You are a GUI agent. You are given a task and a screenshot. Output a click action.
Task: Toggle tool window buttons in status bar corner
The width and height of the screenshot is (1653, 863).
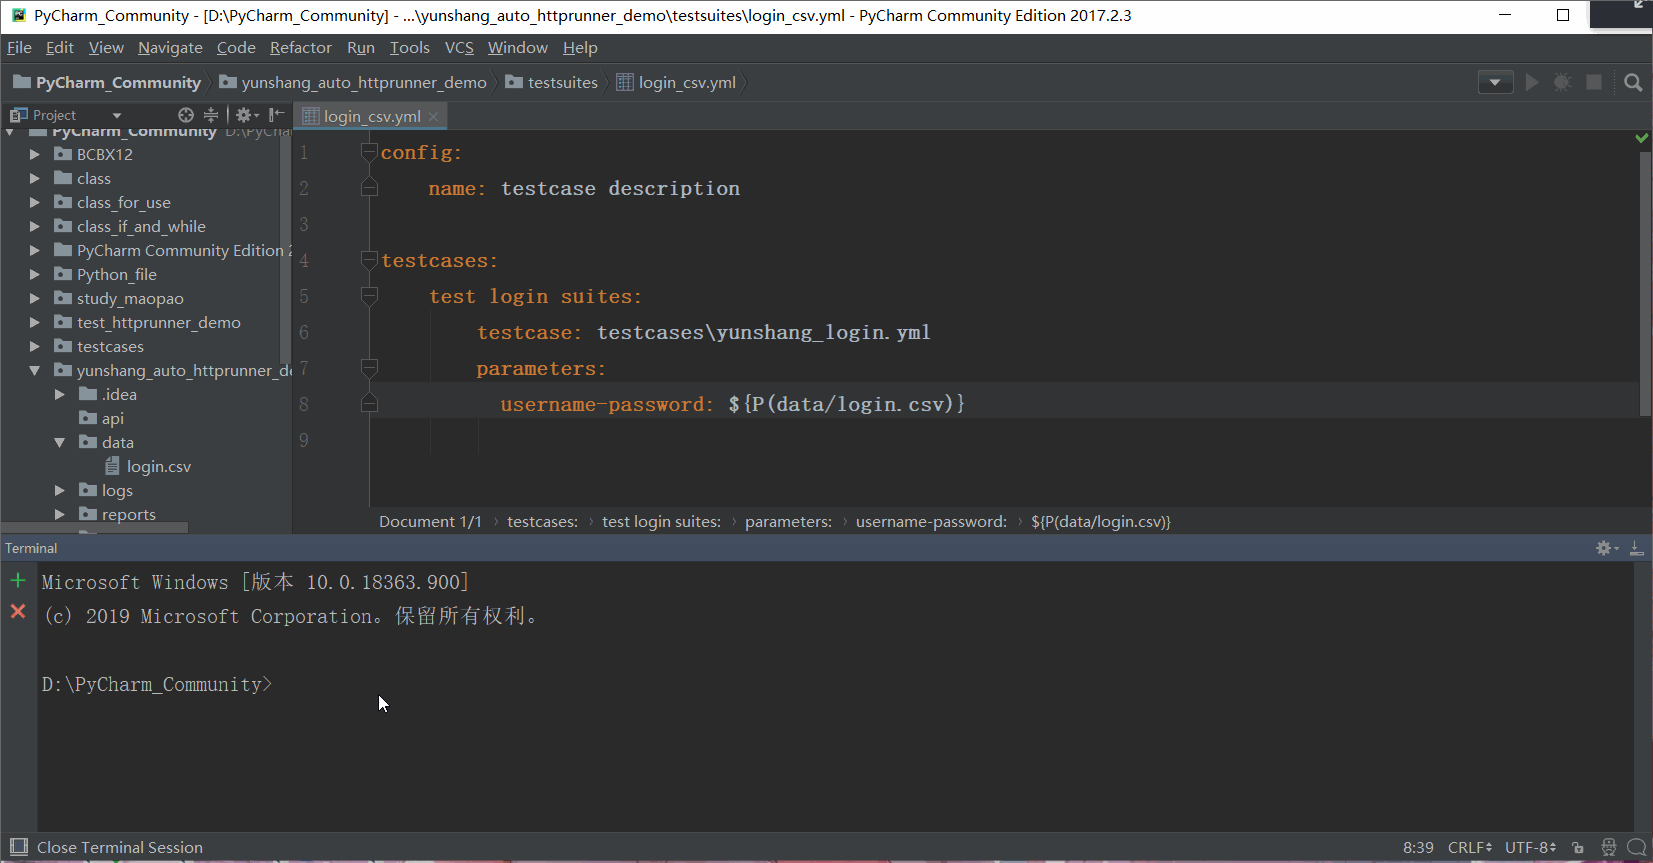(x=18, y=847)
